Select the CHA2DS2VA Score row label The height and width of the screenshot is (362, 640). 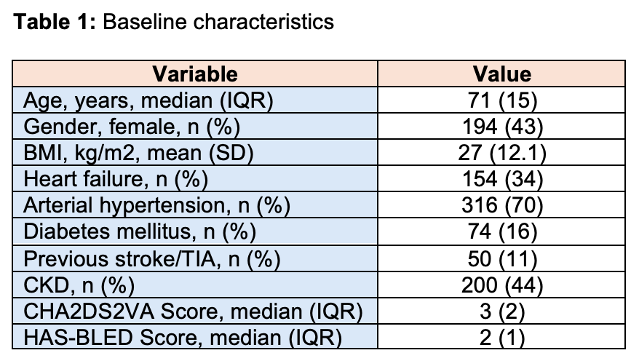pos(195,311)
